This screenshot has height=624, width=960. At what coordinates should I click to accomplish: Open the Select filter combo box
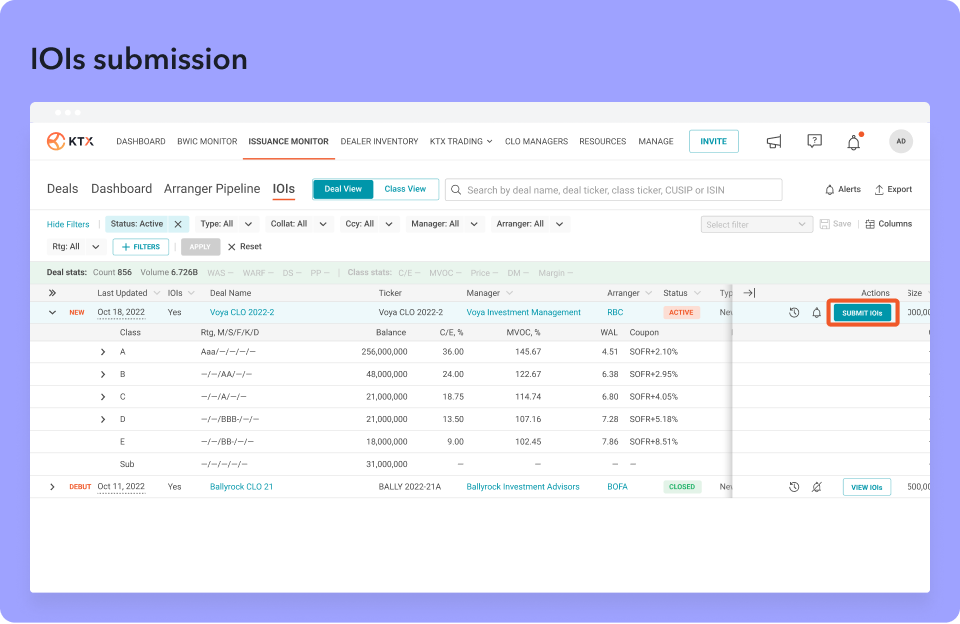click(756, 225)
